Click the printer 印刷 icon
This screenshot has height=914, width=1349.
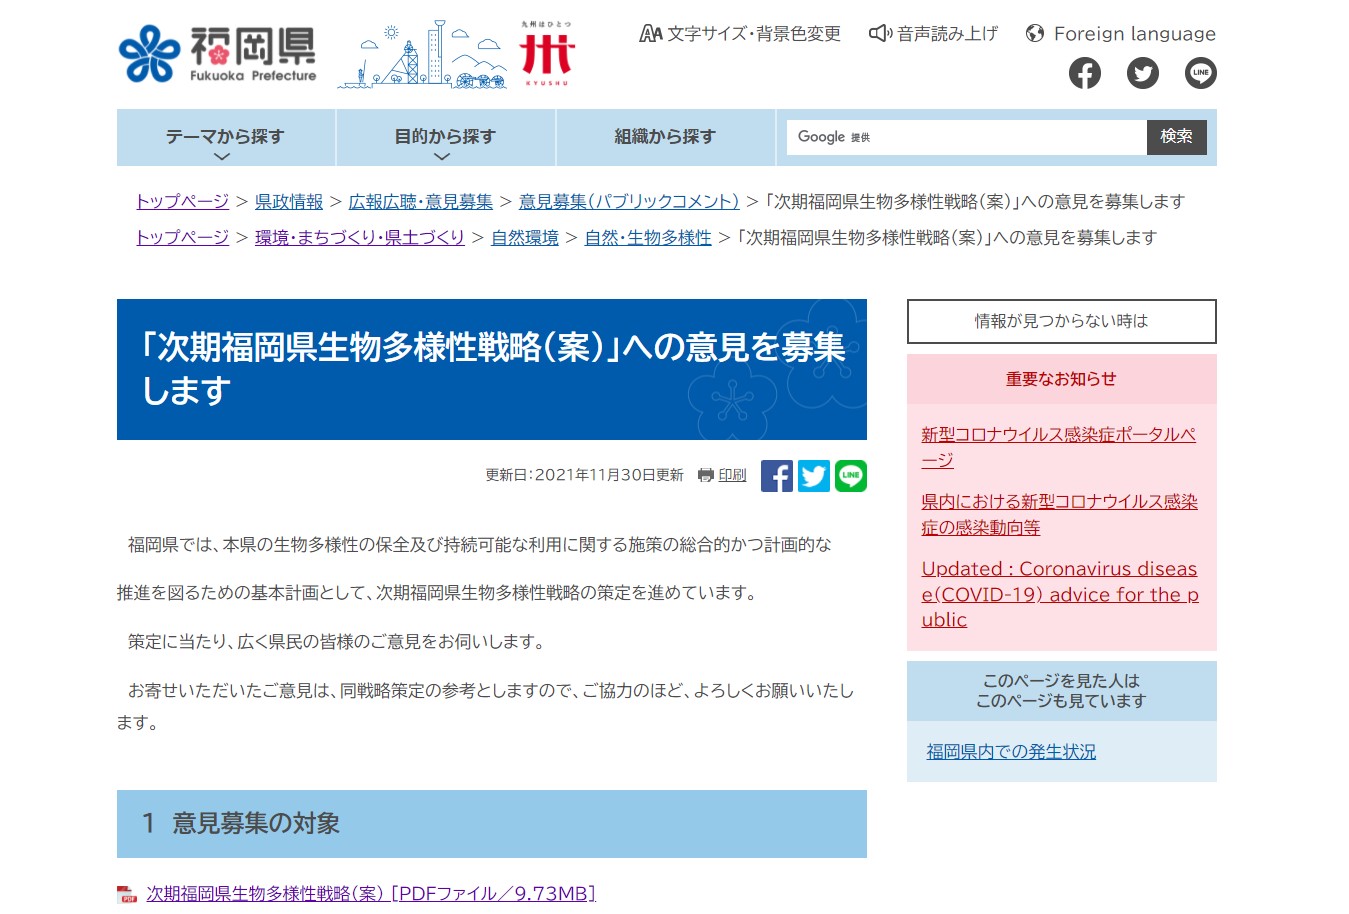706,475
